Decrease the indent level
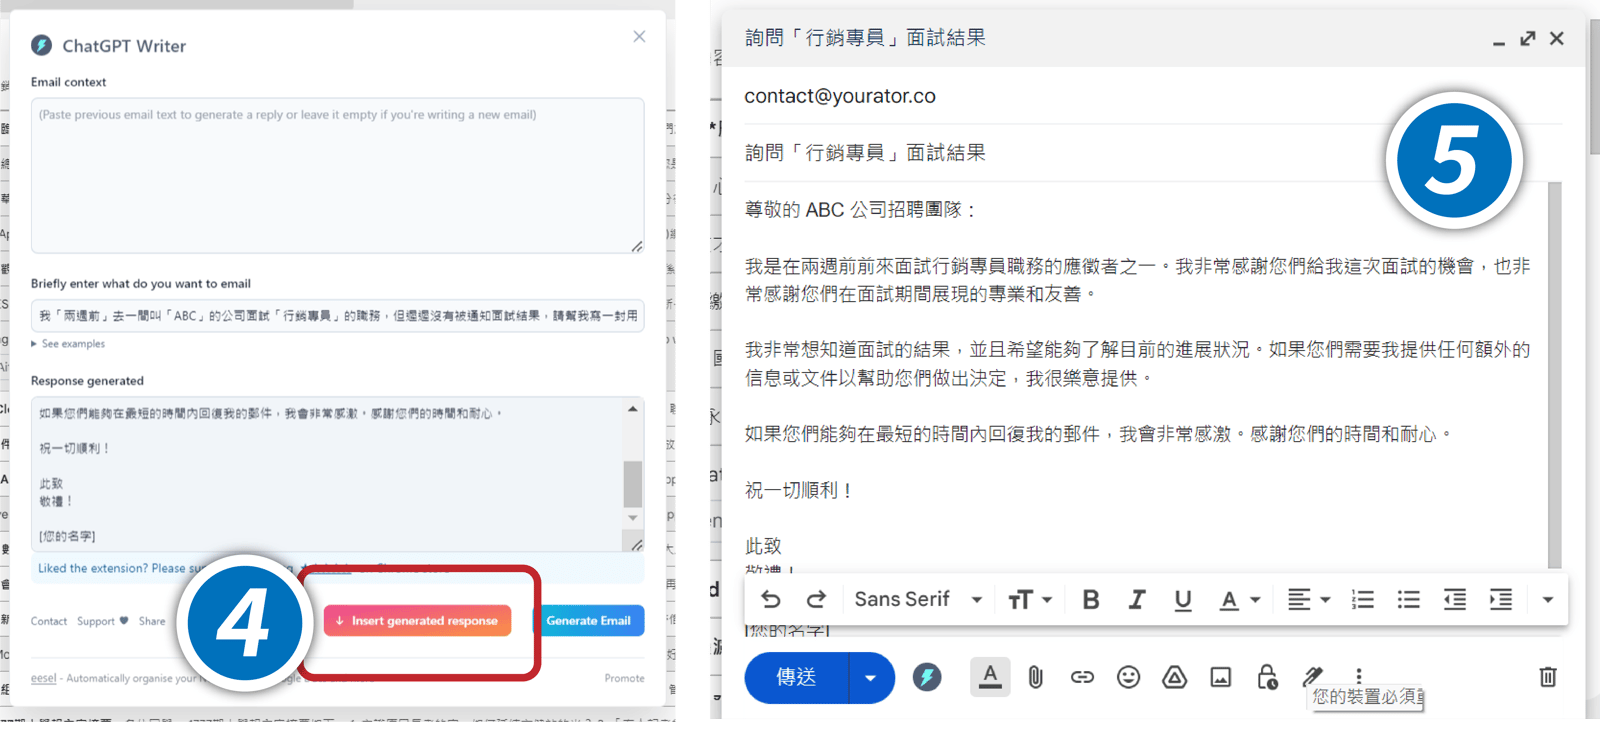The image size is (1600, 755). click(x=1454, y=600)
